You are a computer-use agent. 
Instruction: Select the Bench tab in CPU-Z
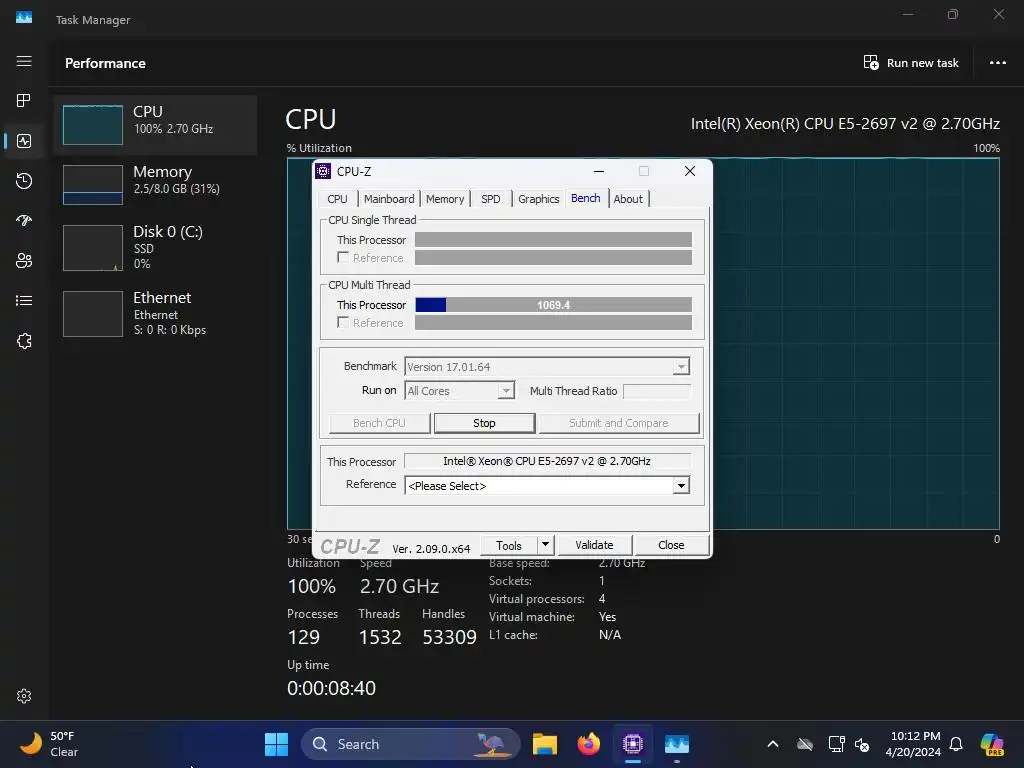pos(585,198)
